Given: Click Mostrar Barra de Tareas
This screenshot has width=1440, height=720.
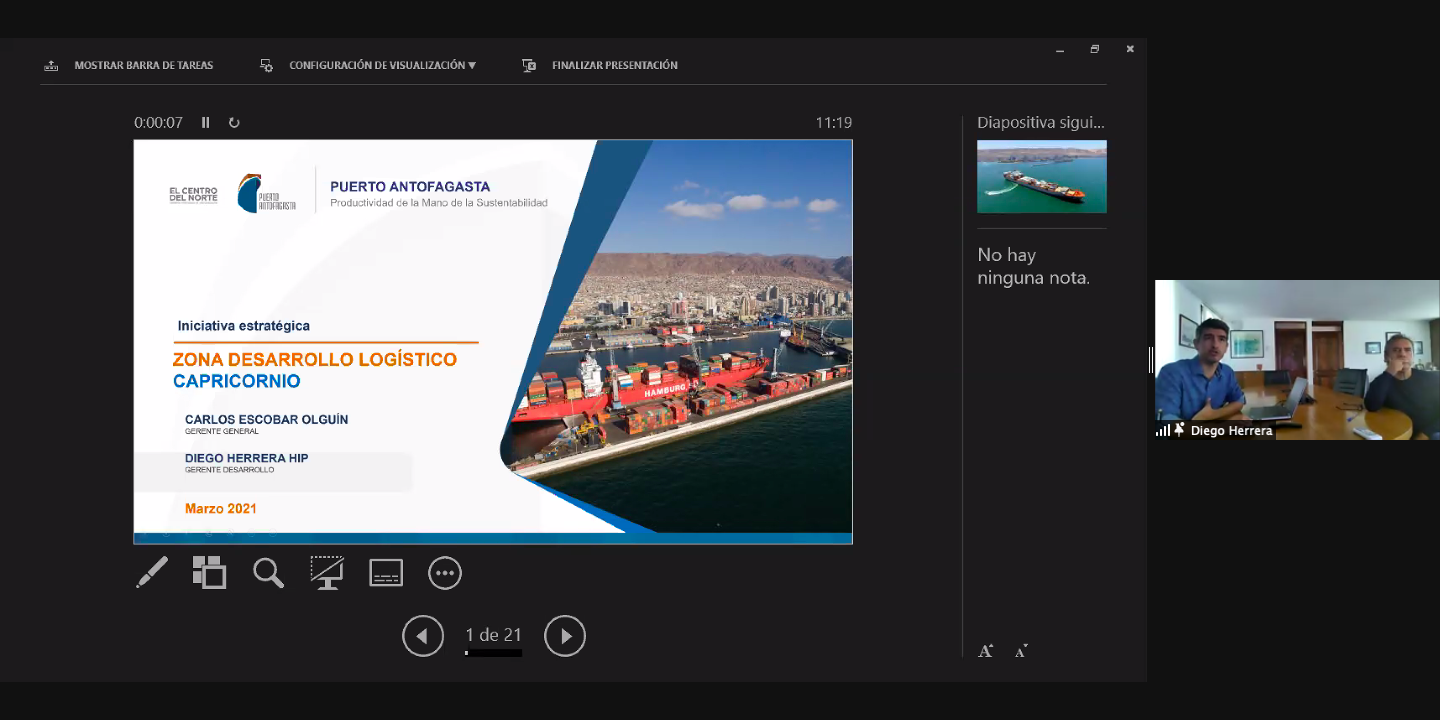Looking at the screenshot, I should (x=130, y=65).
